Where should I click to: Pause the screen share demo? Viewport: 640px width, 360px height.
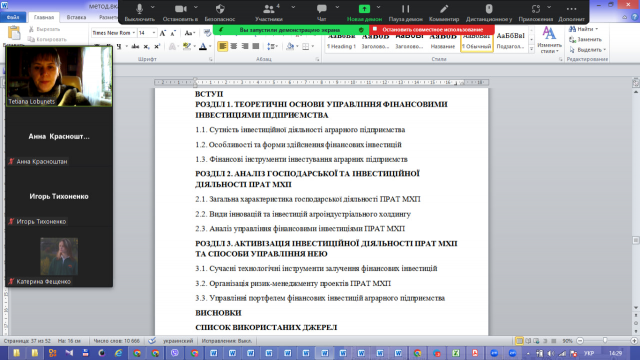tap(405, 12)
